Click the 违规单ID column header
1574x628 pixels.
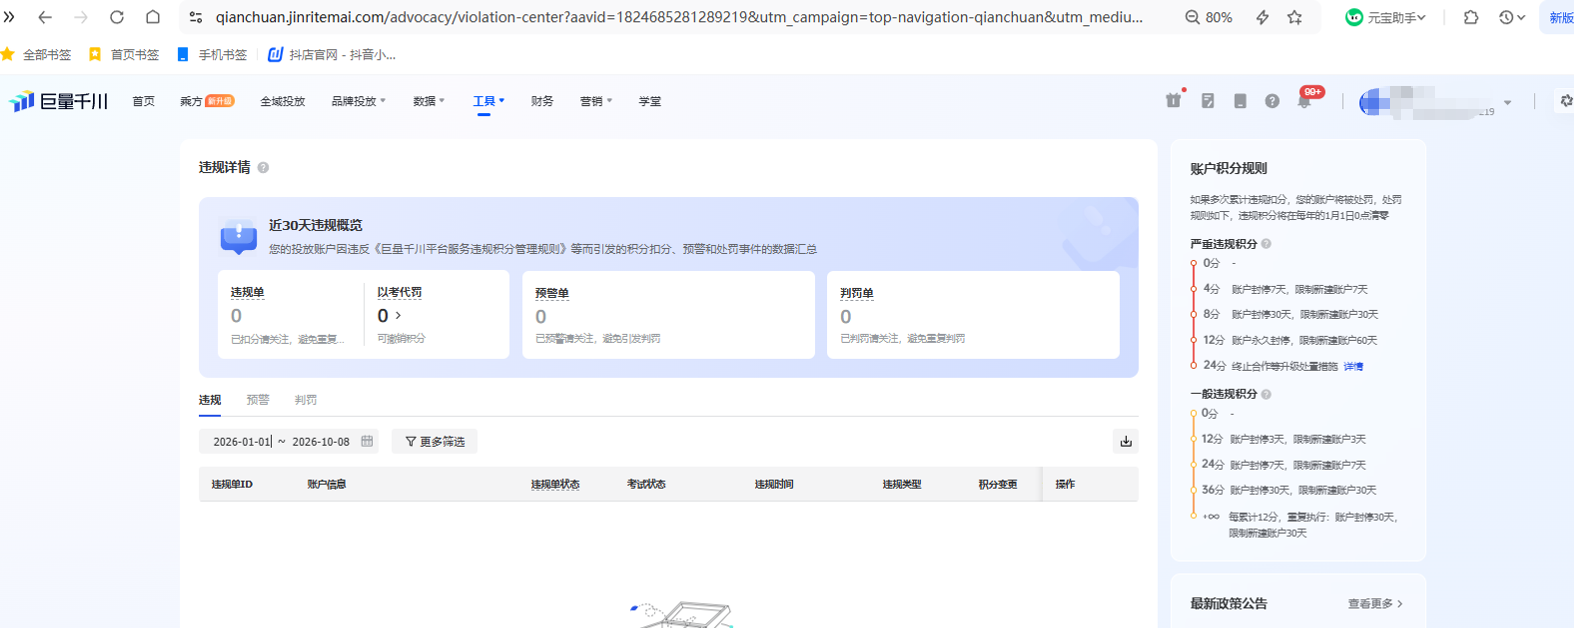tap(232, 484)
